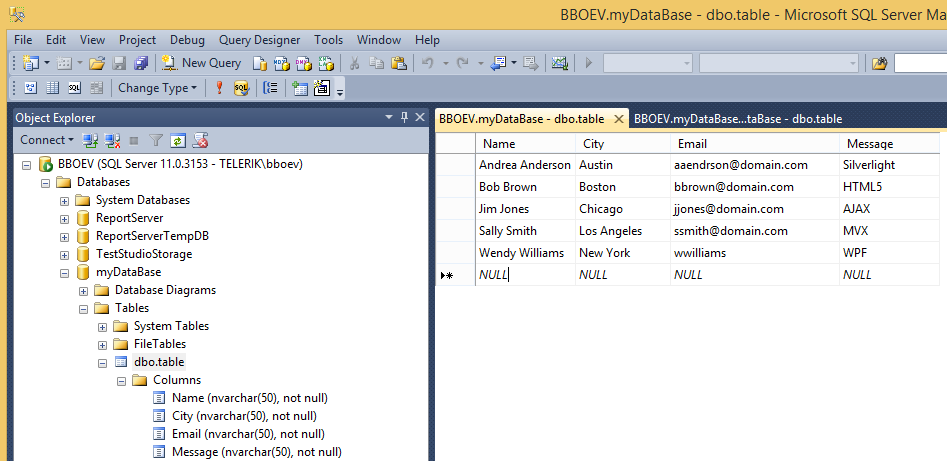Open the File menu
947x461 pixels.
click(x=23, y=40)
